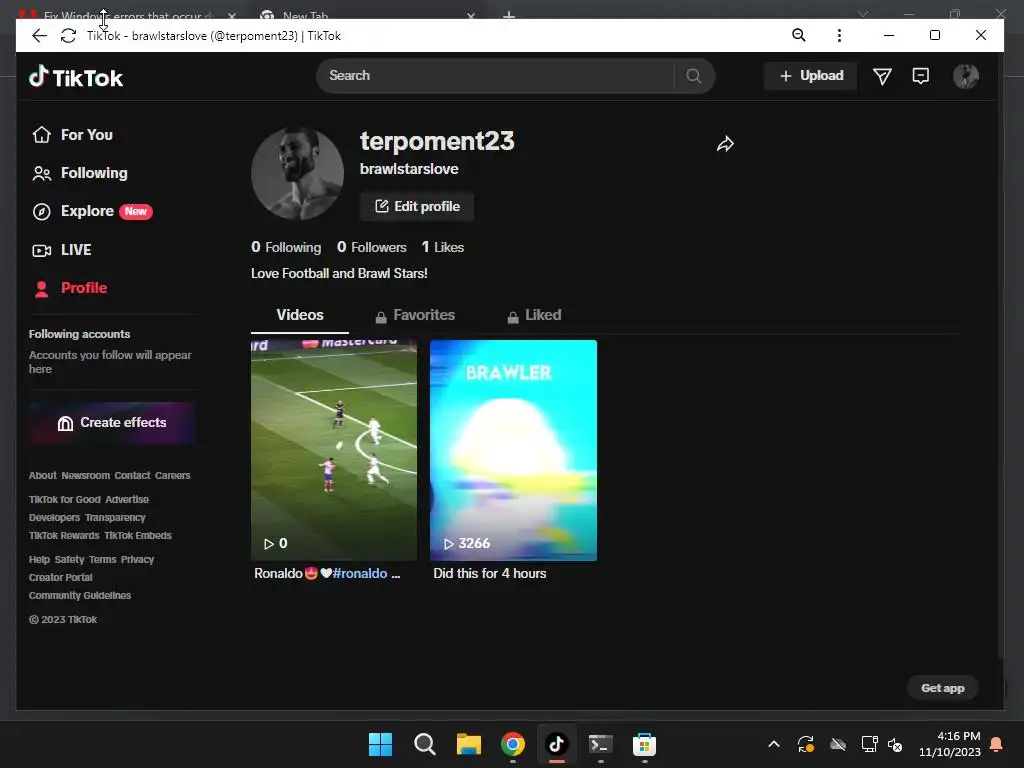Image resolution: width=1024 pixels, height=768 pixels.
Task: Open the Ronaldo football video thumbnail
Action: 334,450
